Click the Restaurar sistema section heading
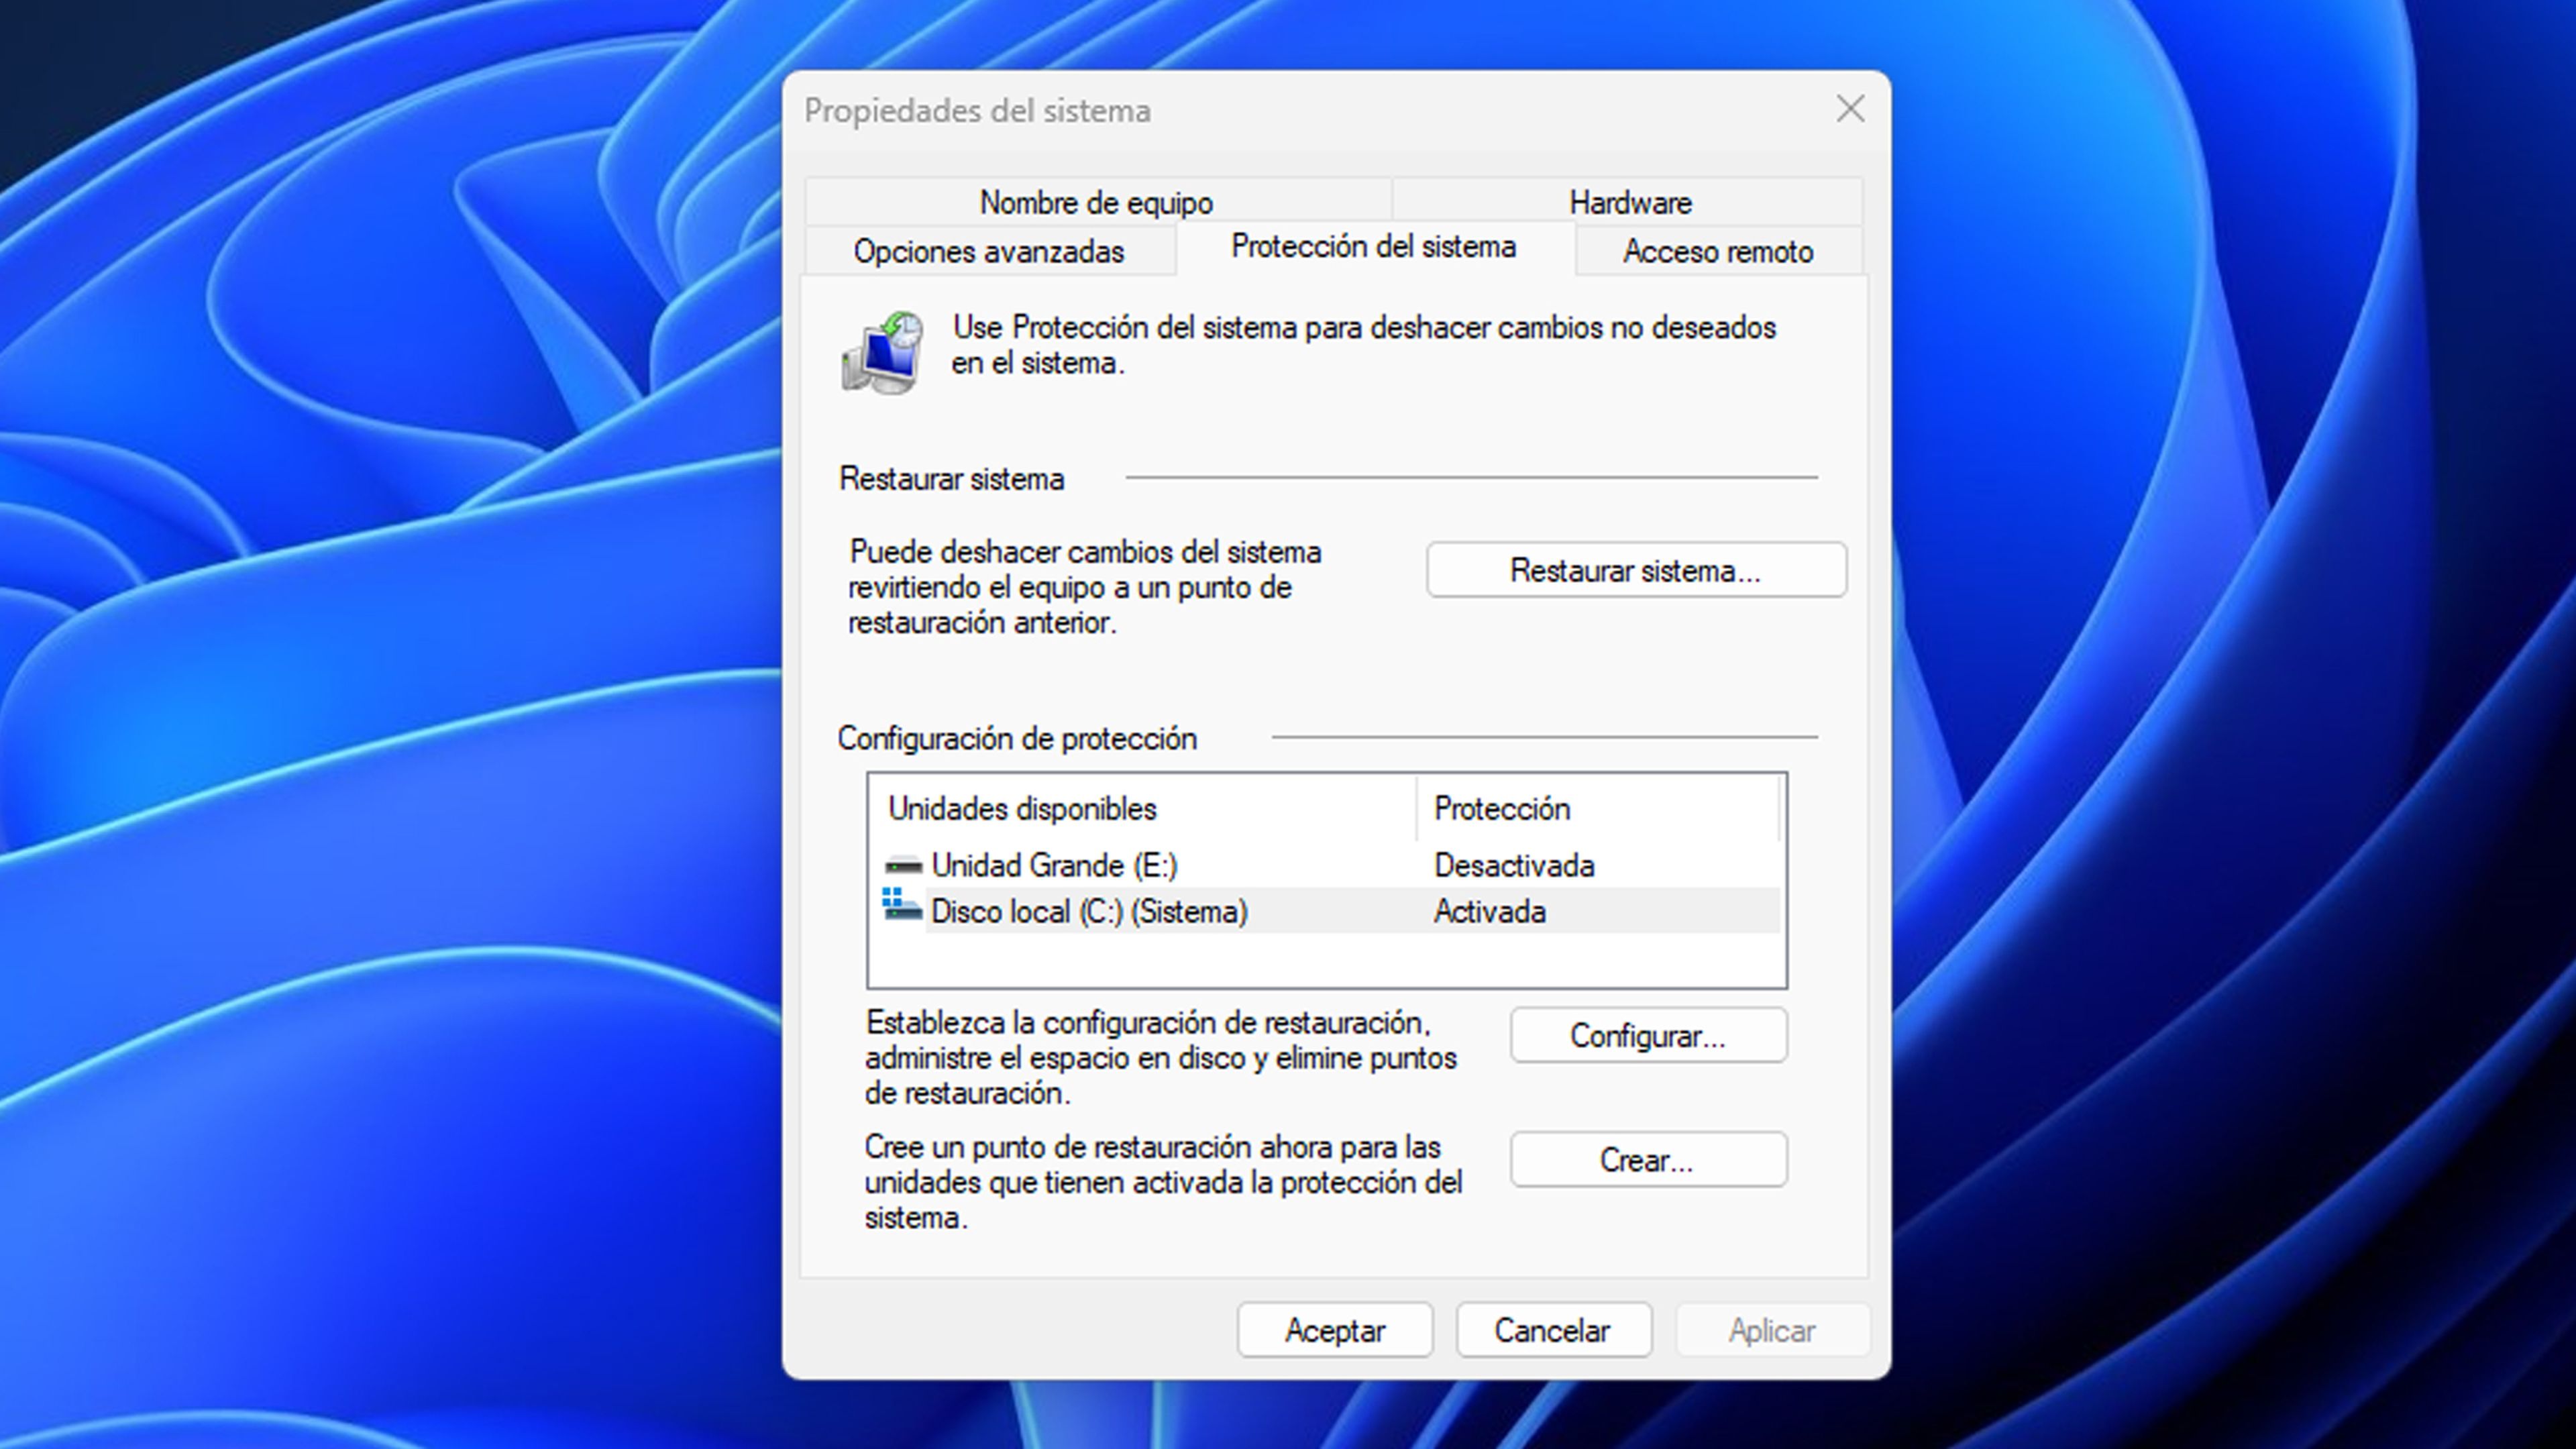Screen dimensions: 2576x1449 [x=951, y=479]
